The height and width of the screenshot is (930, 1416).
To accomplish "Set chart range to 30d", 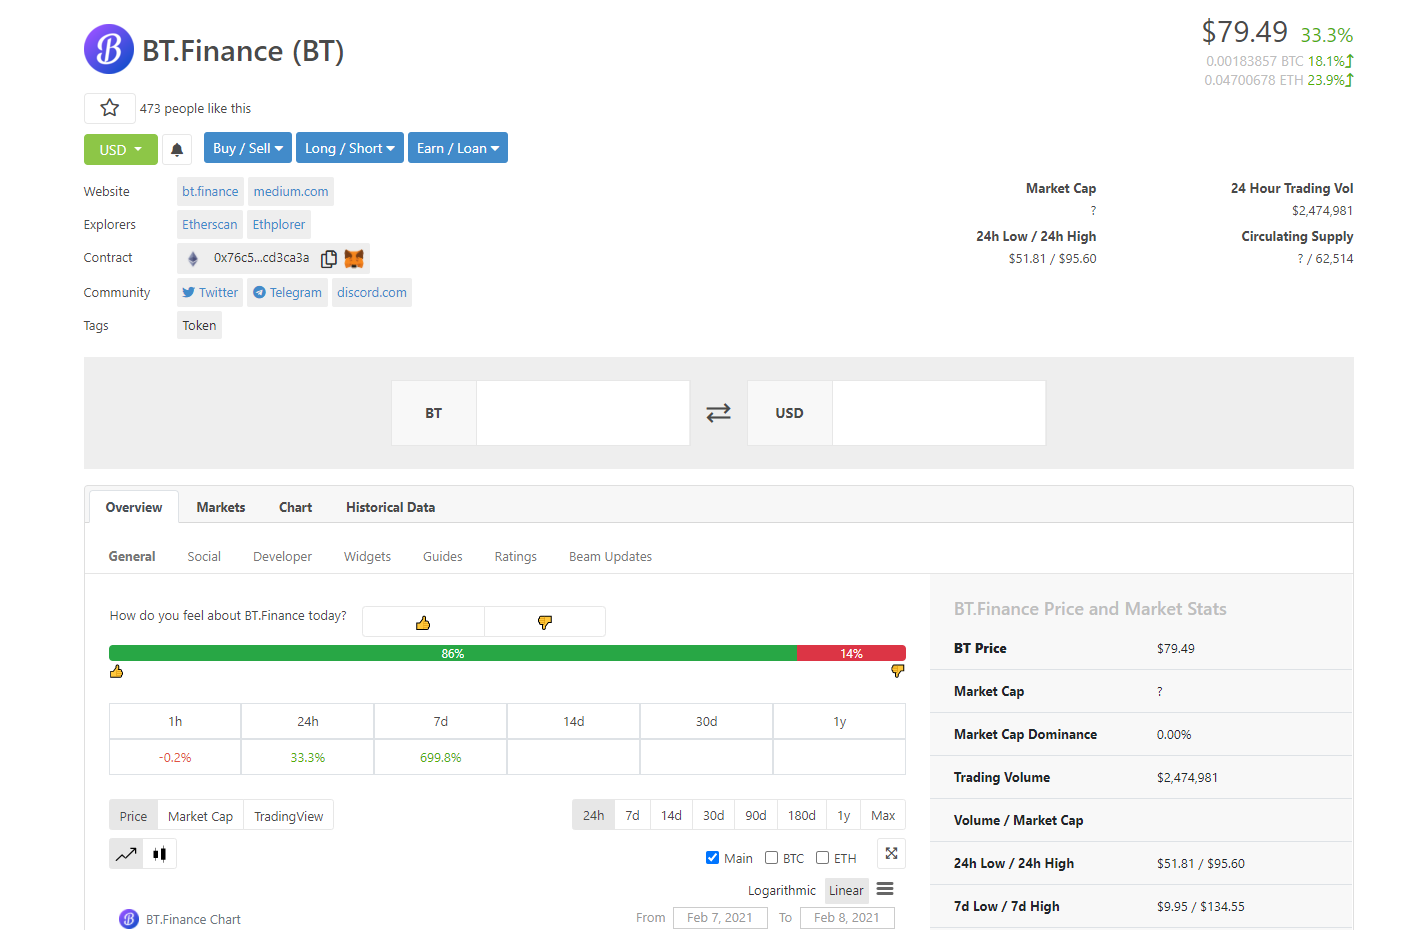I will coord(714,815).
